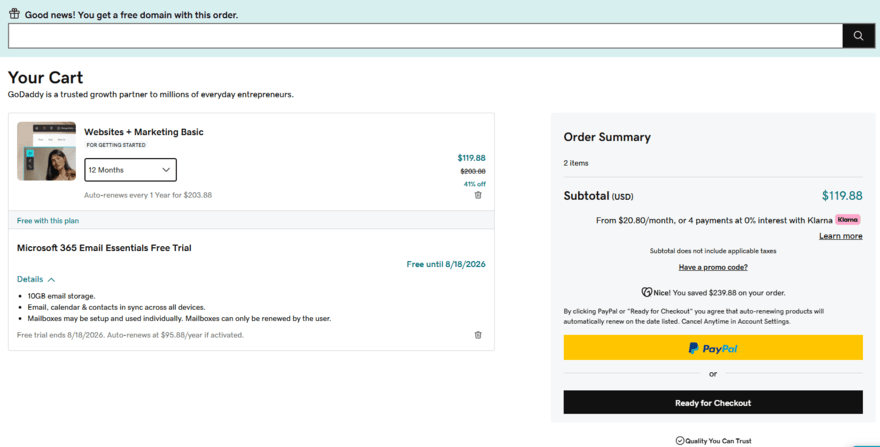Click Mailboxes may be setup bullet
The image size is (880, 447).
(x=179, y=318)
